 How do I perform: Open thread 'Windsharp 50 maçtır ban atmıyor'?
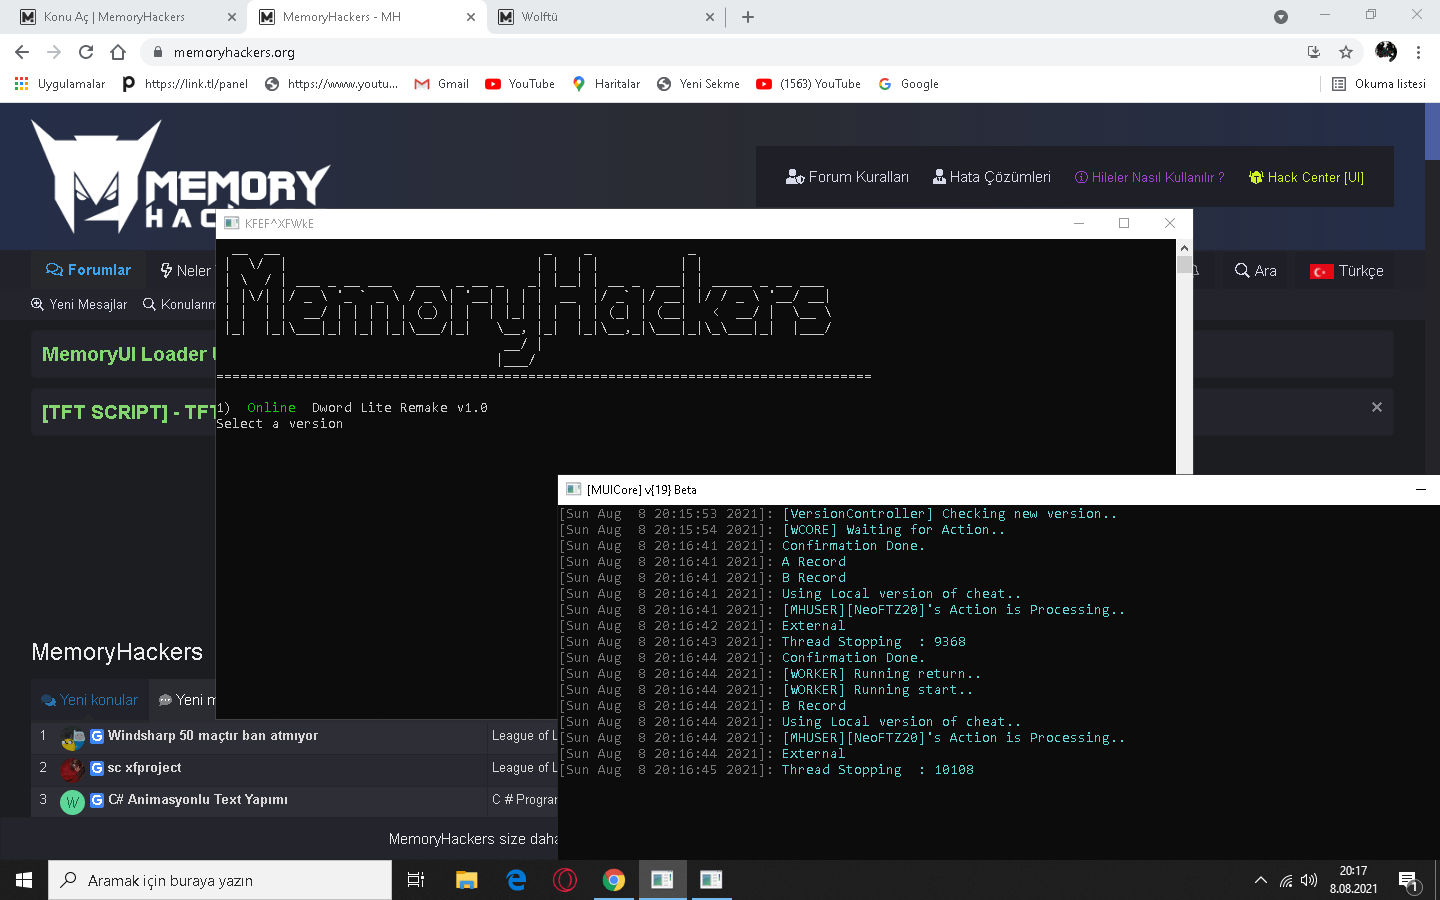tap(212, 736)
